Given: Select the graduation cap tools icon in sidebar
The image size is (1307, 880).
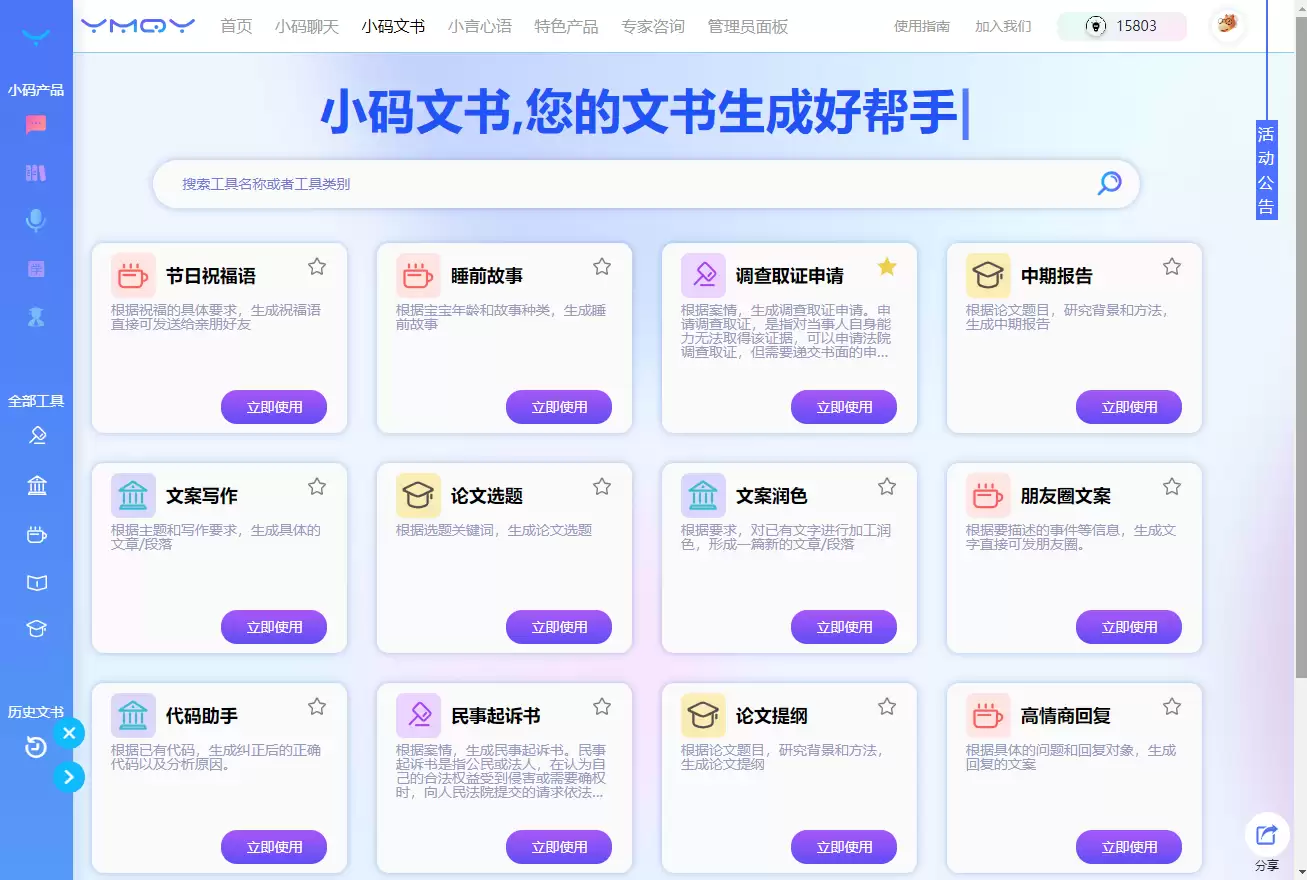Looking at the screenshot, I should 37,629.
